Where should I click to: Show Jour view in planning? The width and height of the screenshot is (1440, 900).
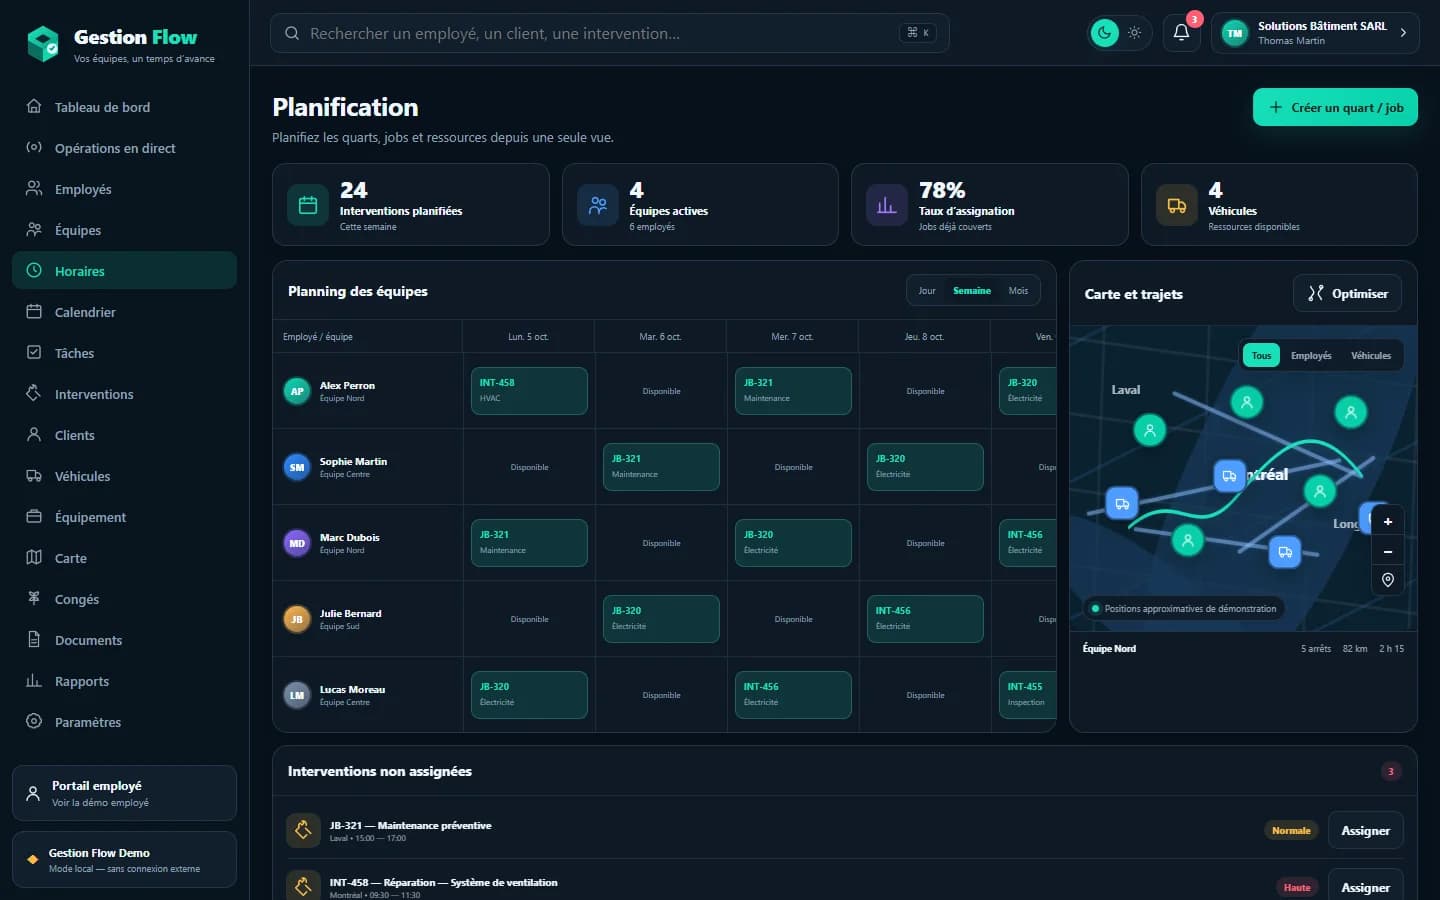(927, 291)
